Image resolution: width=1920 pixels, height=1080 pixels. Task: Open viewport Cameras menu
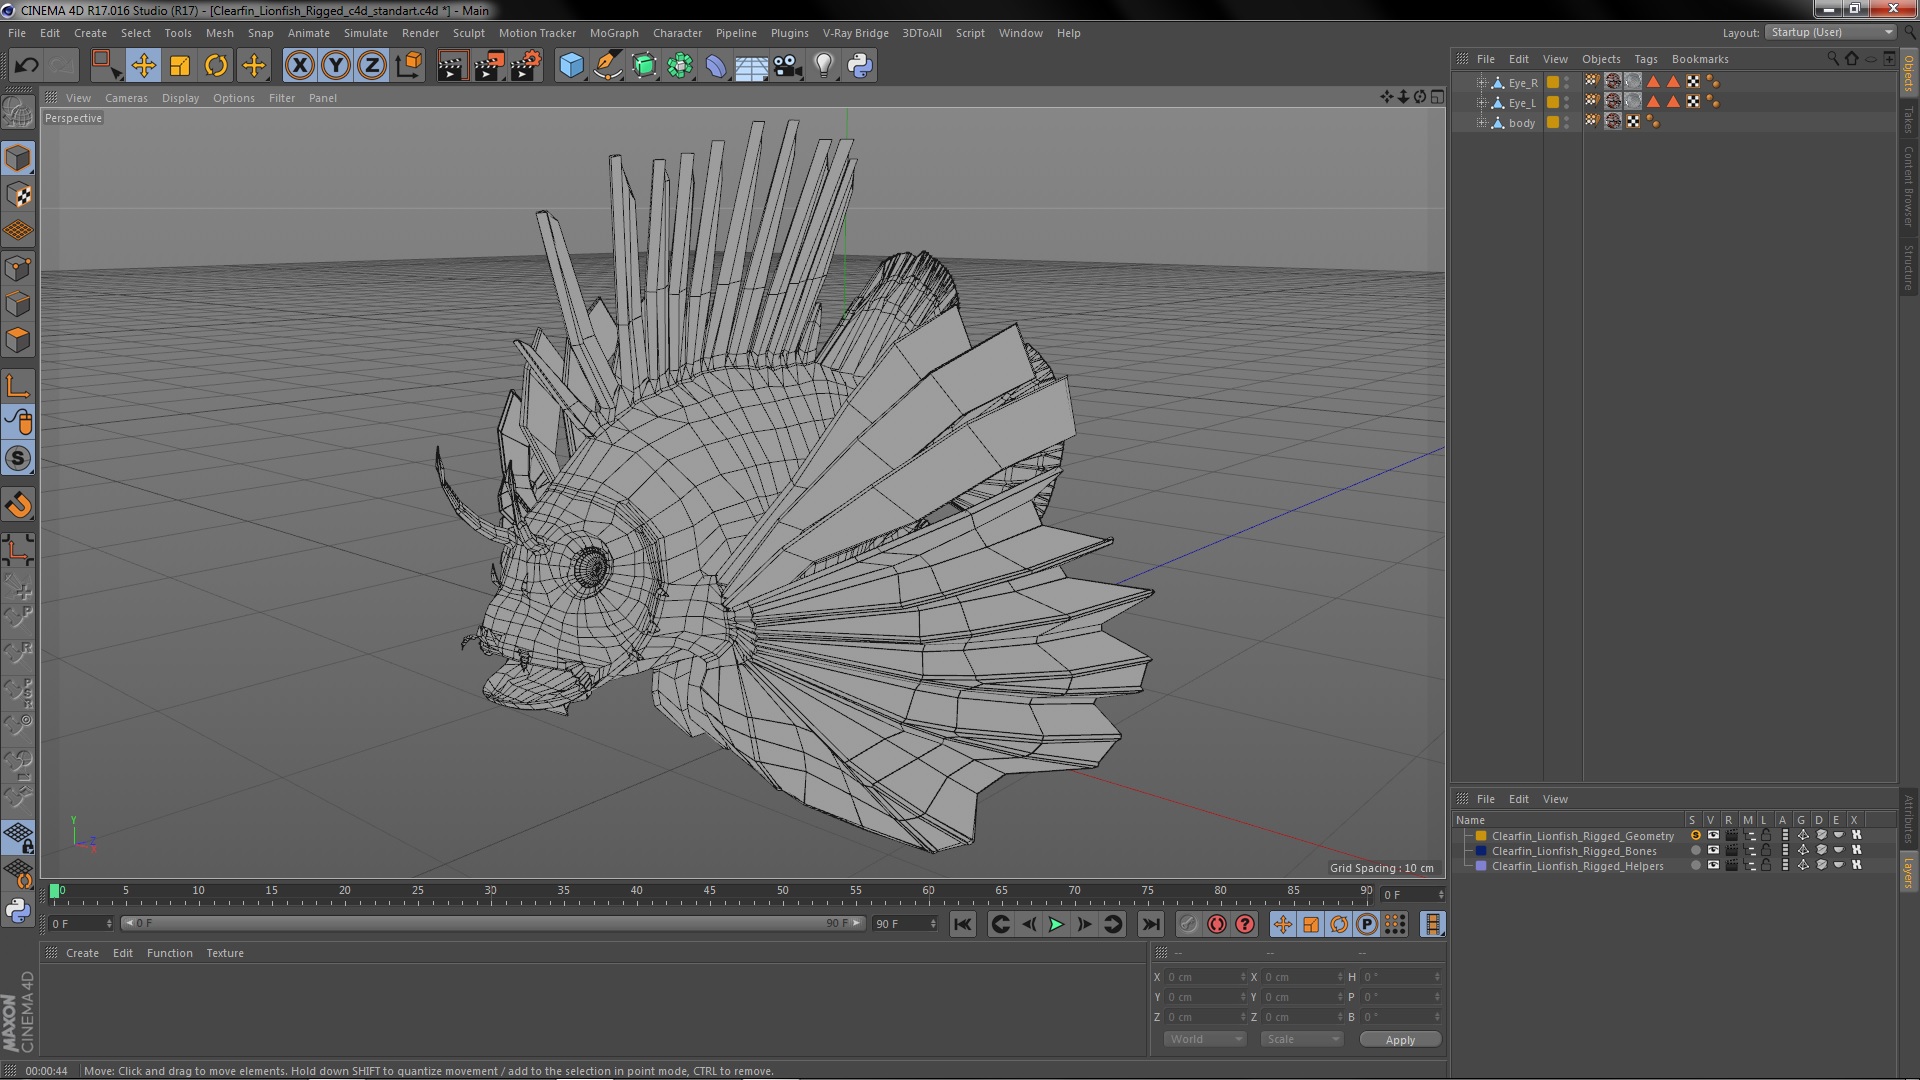tap(126, 98)
